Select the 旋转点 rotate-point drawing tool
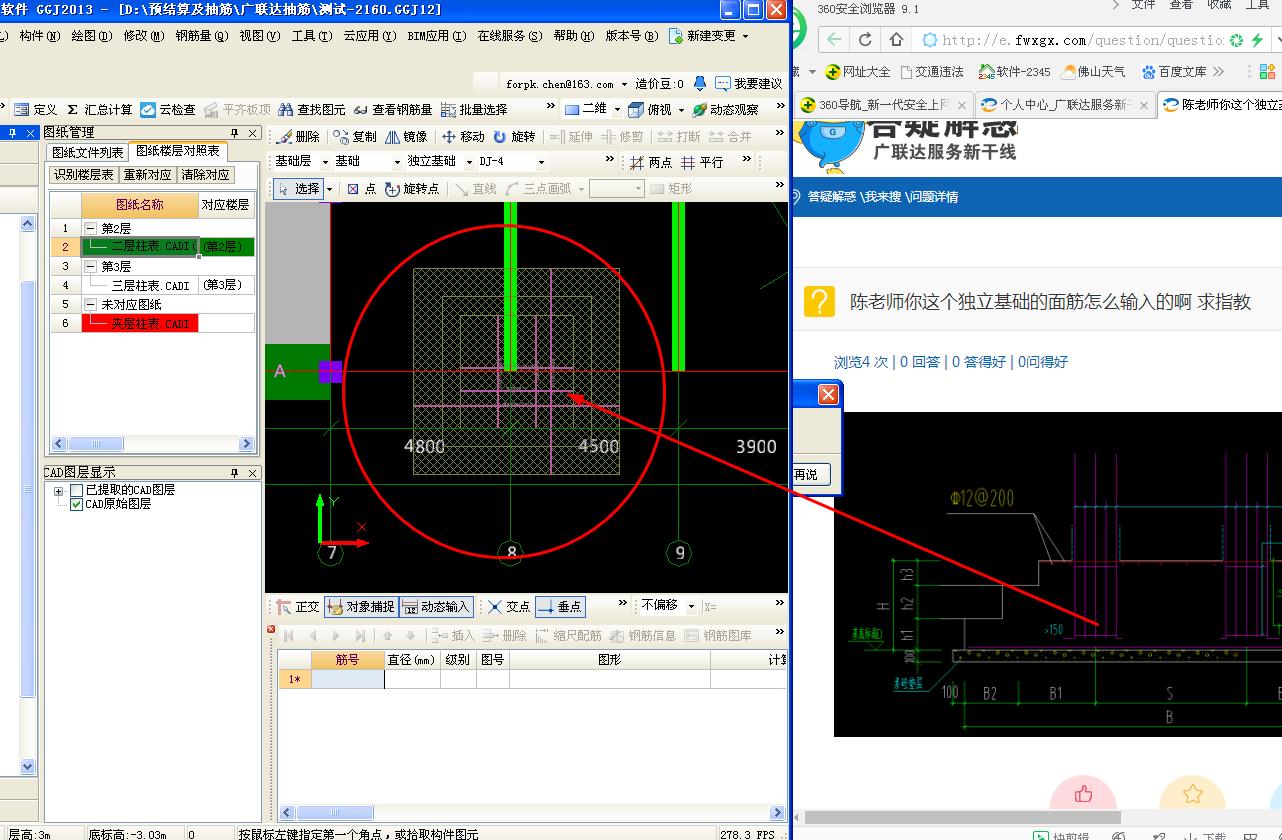The height and width of the screenshot is (840, 1282). pyautogui.click(x=411, y=189)
